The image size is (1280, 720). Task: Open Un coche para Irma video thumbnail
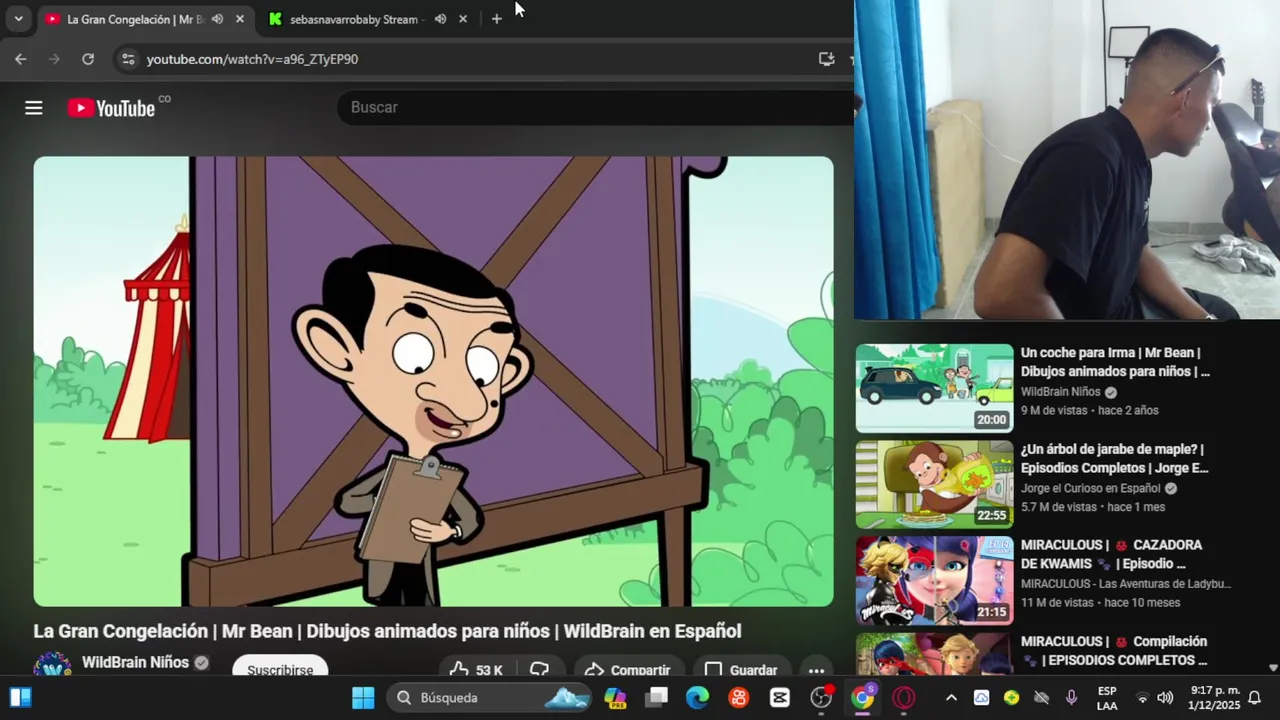coord(934,388)
